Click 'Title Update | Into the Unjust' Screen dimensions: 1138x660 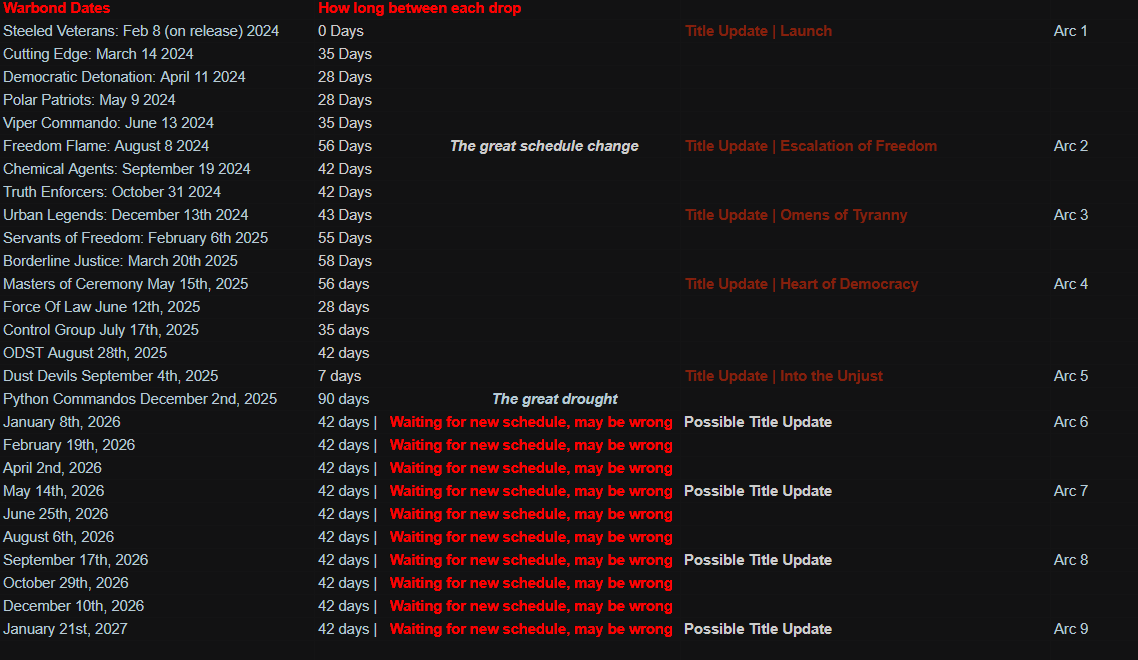[784, 376]
